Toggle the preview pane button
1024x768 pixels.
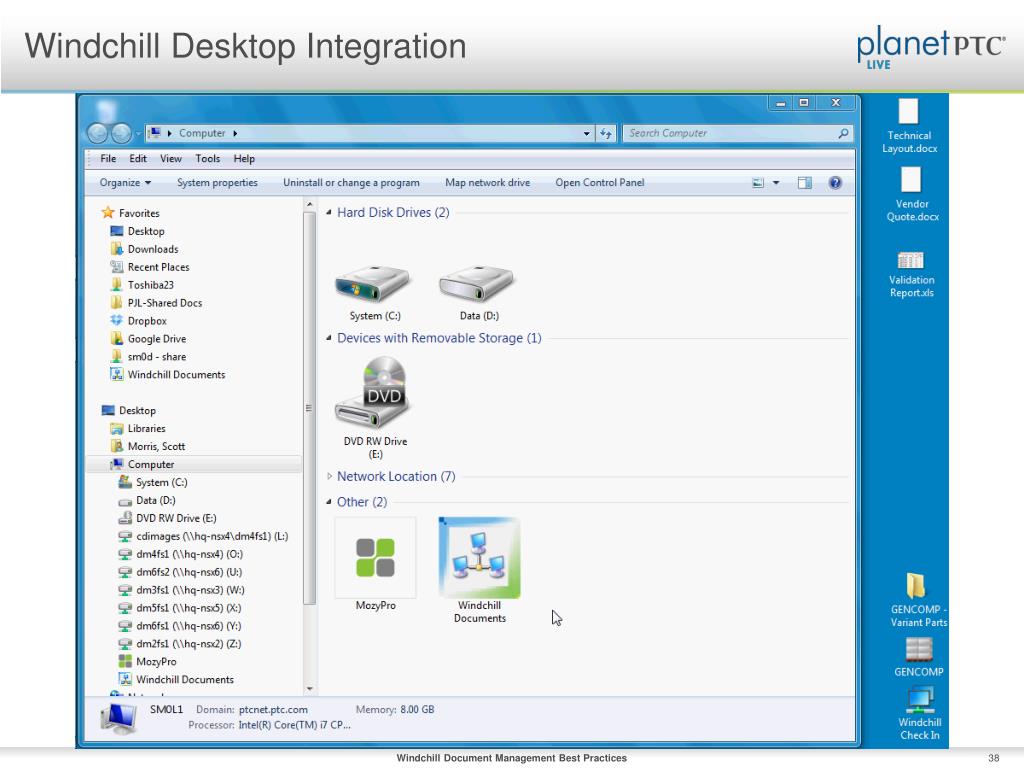pos(805,183)
